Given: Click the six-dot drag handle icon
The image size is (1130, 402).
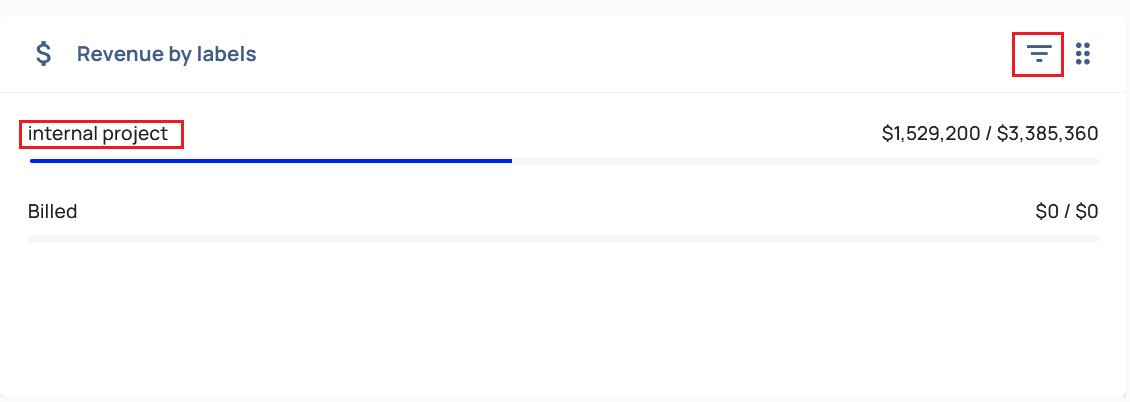Looking at the screenshot, I should [1082, 53].
